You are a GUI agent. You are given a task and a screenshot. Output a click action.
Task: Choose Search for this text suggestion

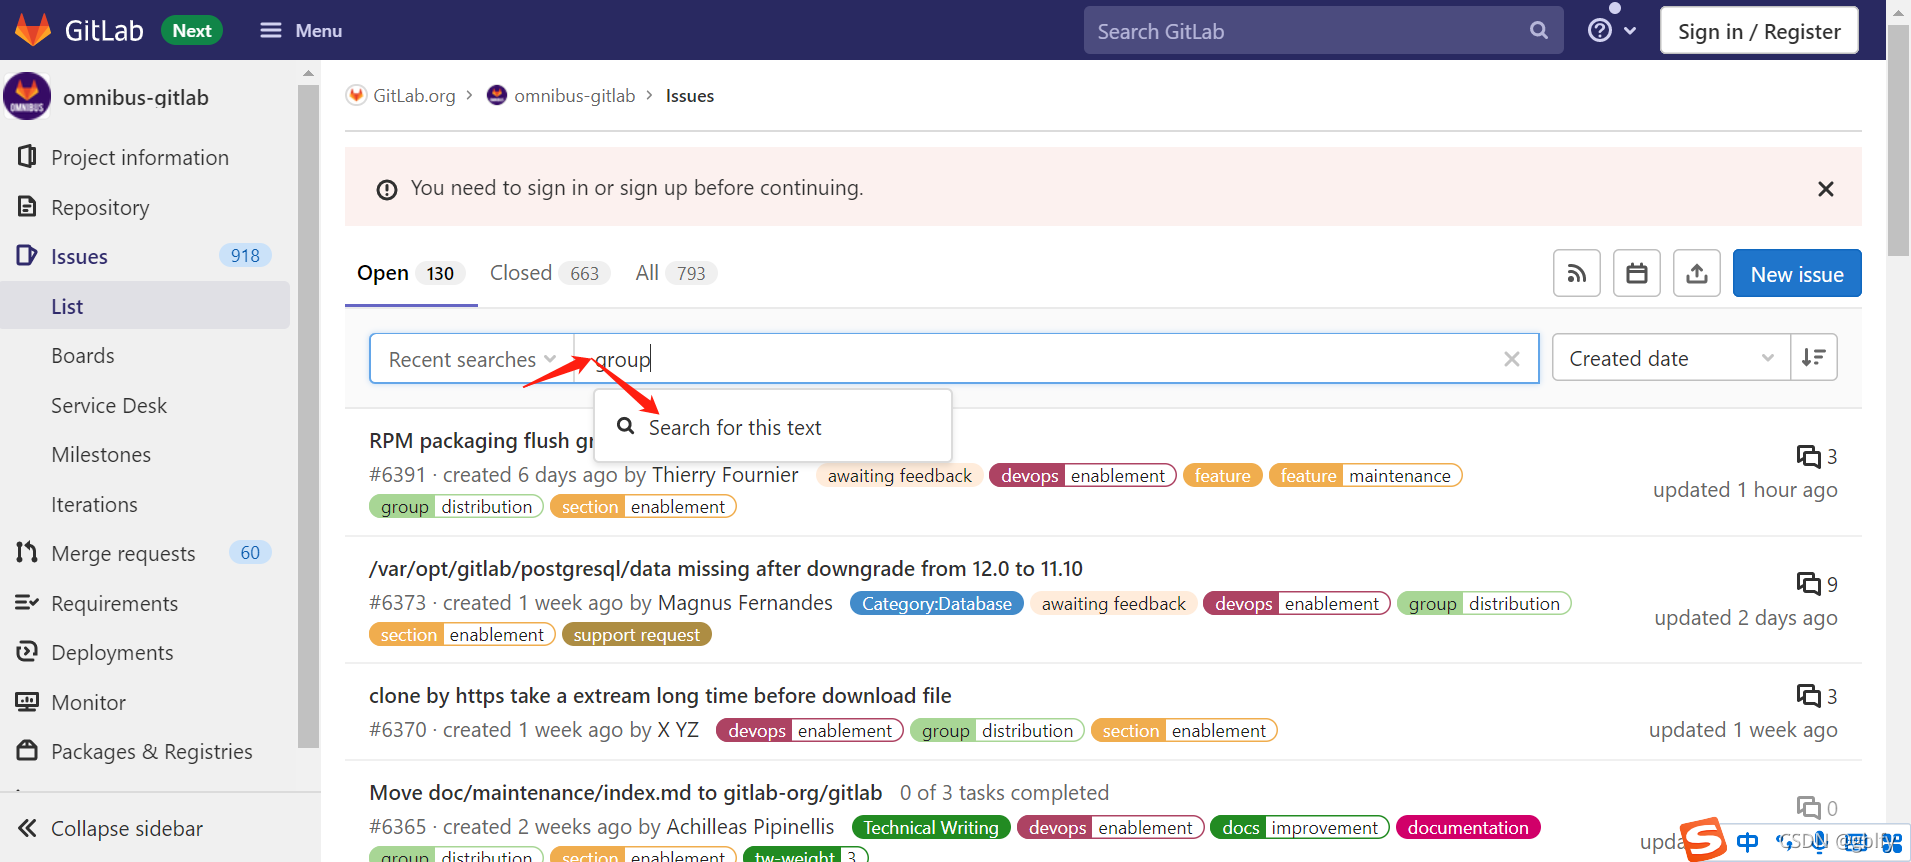tap(772, 427)
